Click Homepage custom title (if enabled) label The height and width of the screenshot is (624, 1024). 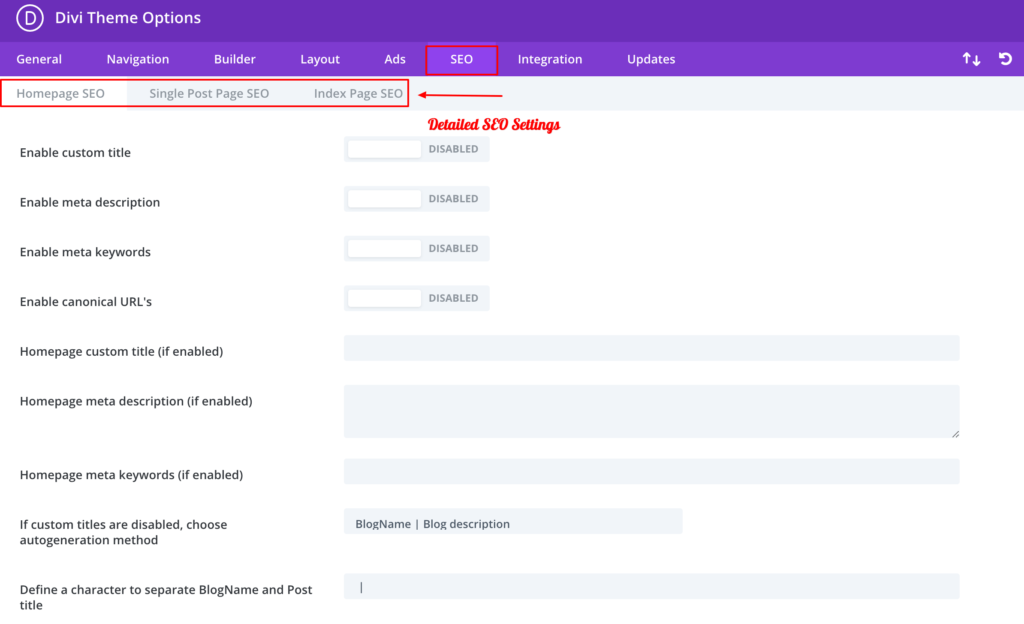pyautogui.click(x=121, y=351)
